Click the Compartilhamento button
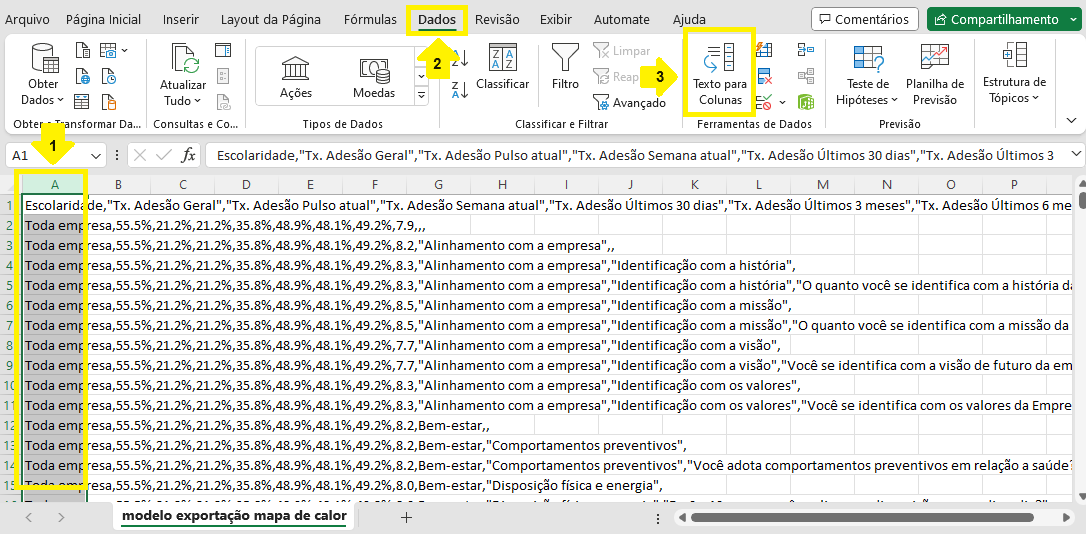 (x=1001, y=19)
